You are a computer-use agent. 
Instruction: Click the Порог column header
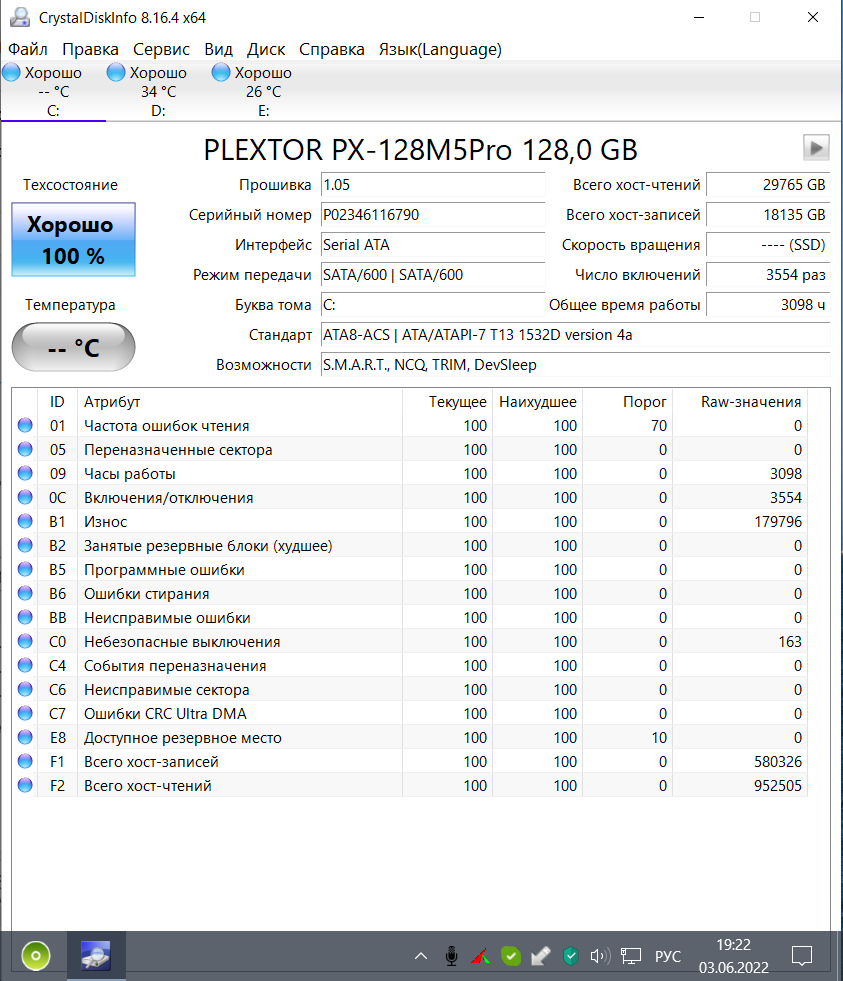coord(628,402)
